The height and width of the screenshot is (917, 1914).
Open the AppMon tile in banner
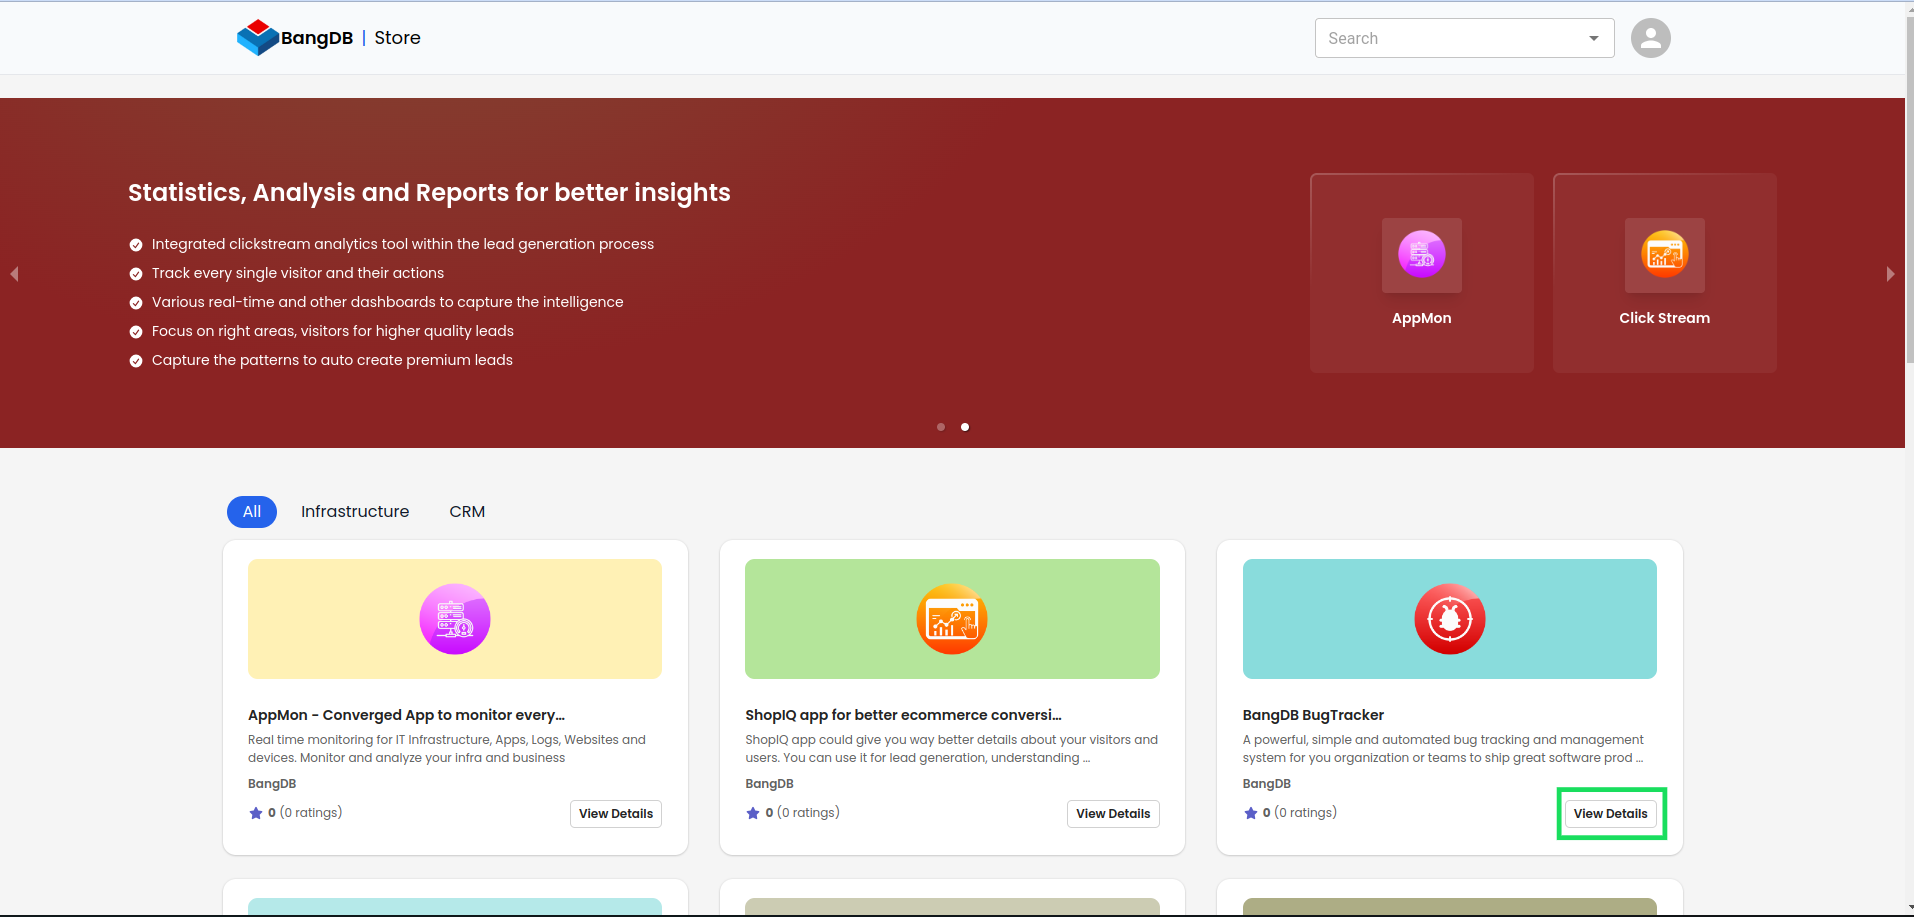point(1421,273)
